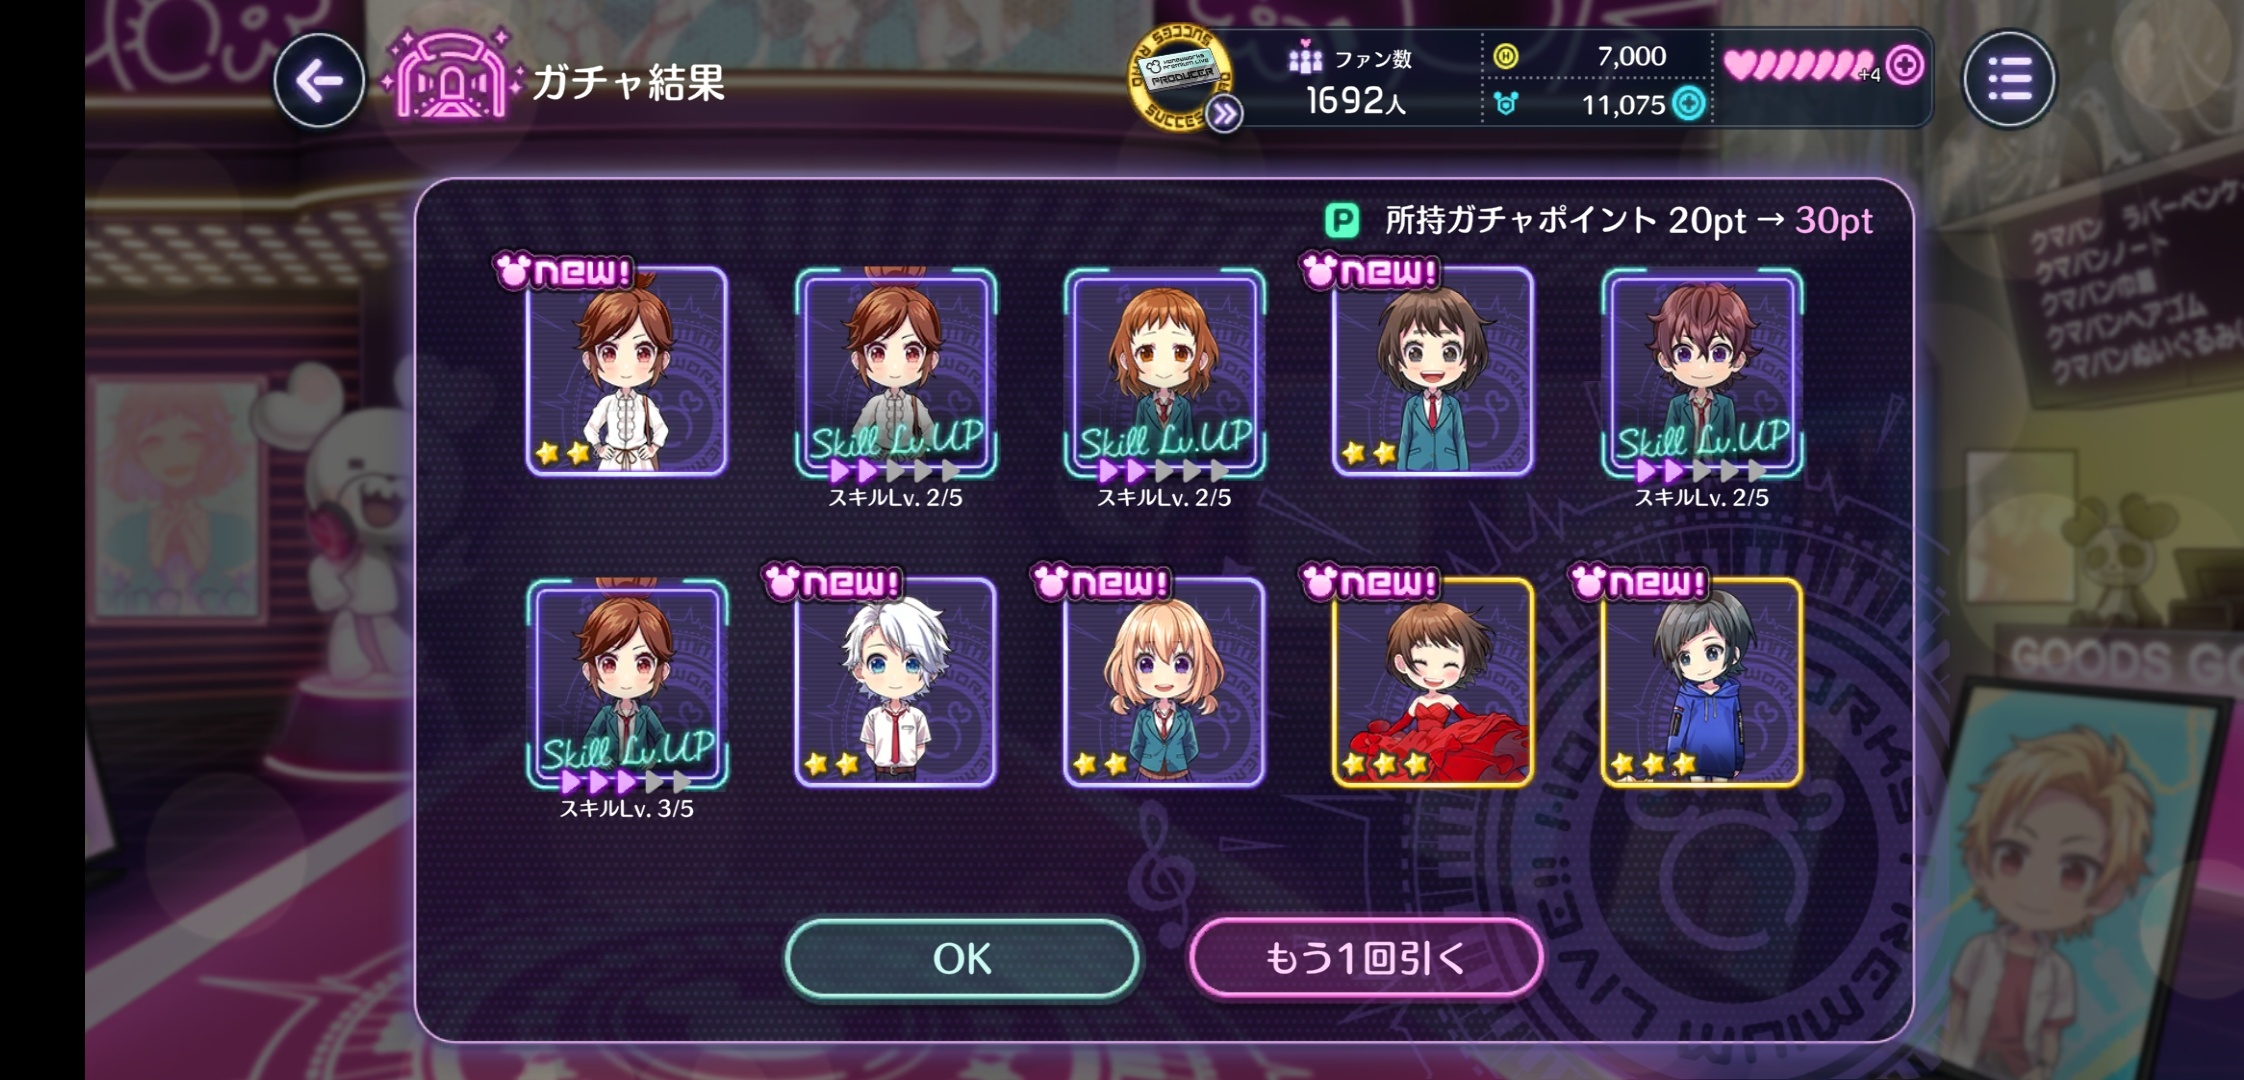Open the white-haired new character card

pyautogui.click(x=895, y=682)
